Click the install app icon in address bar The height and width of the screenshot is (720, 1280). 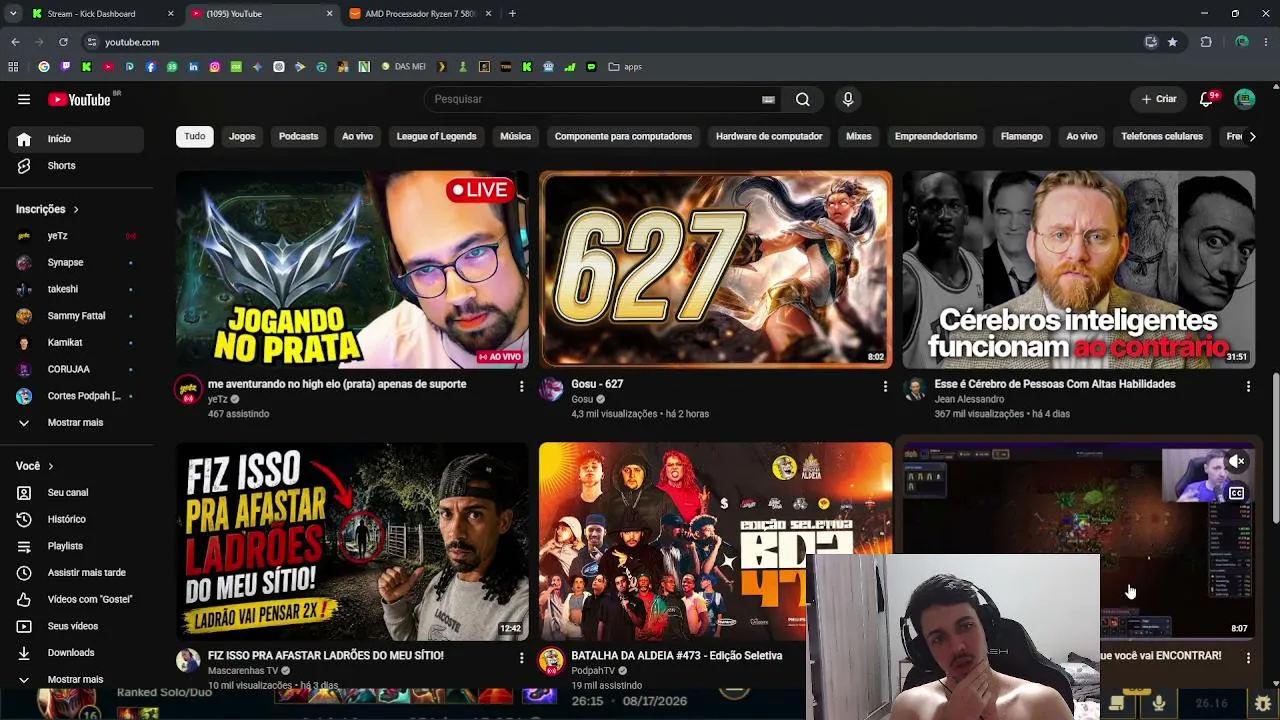tap(1151, 42)
